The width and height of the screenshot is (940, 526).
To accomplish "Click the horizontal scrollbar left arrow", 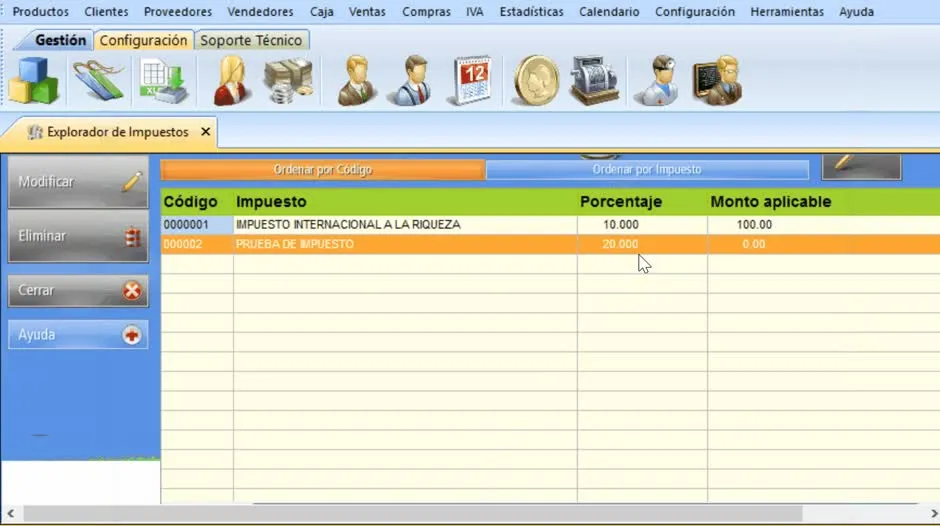I will tap(10, 513).
